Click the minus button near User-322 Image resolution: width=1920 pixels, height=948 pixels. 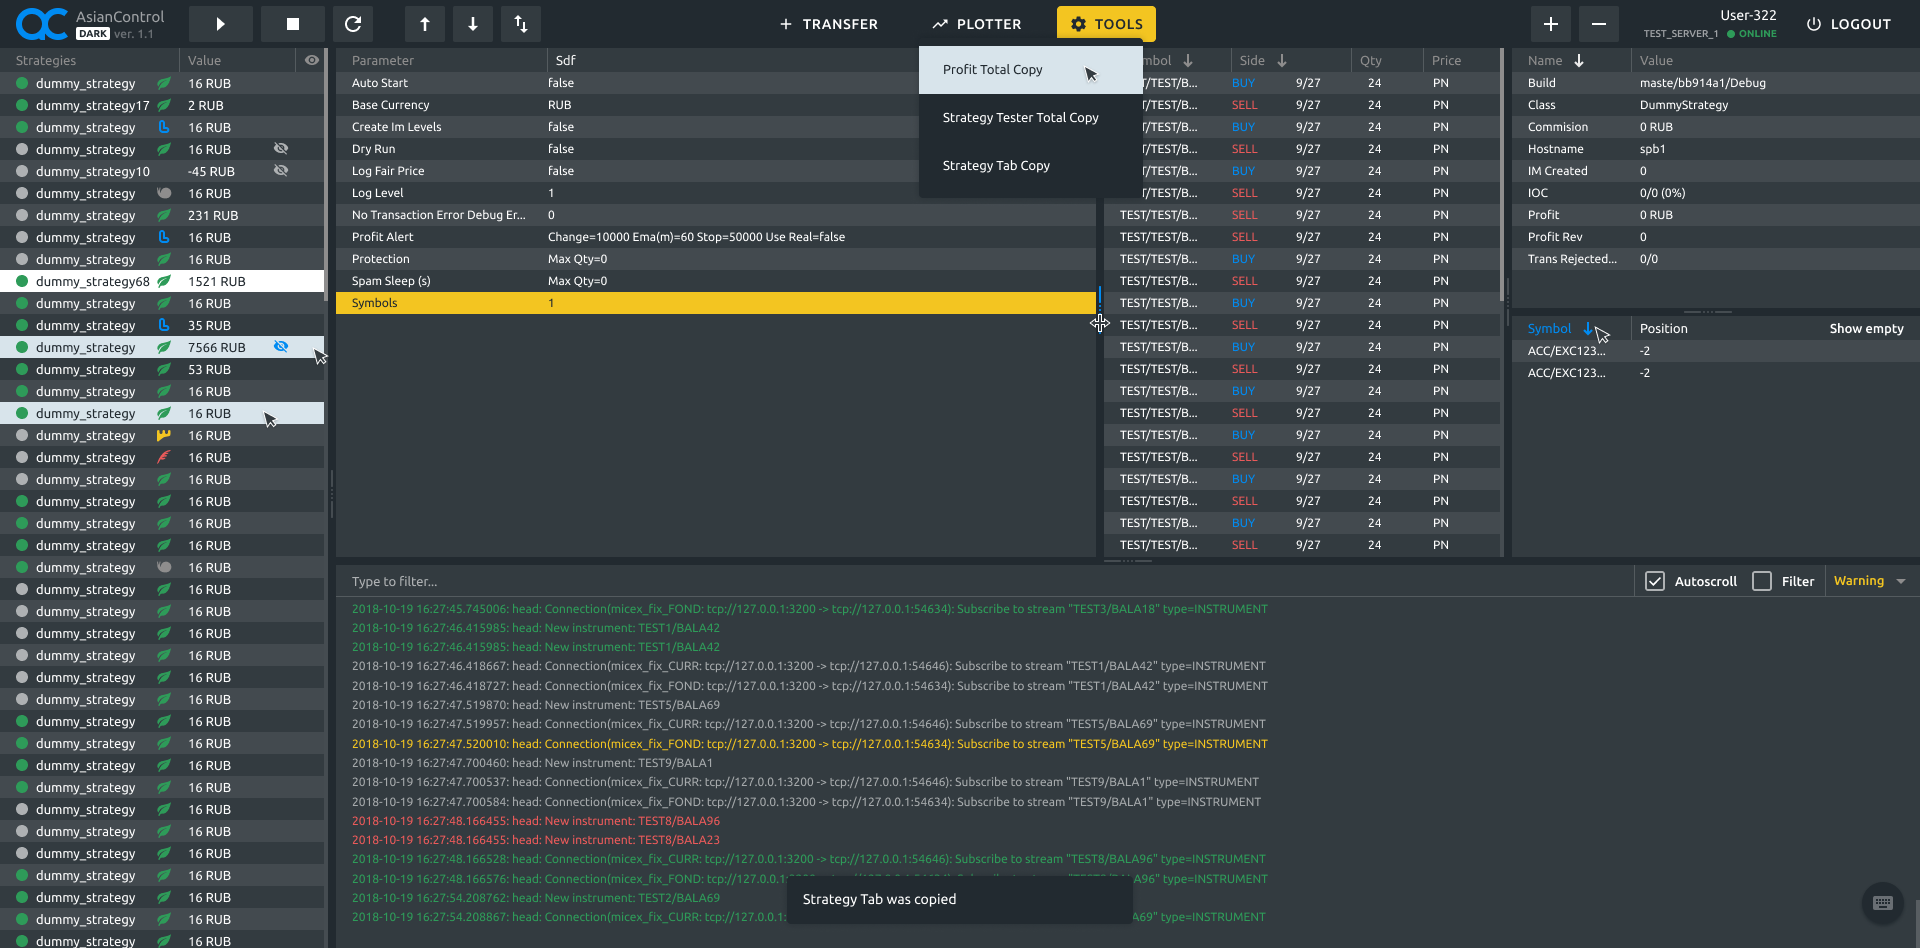pyautogui.click(x=1598, y=24)
